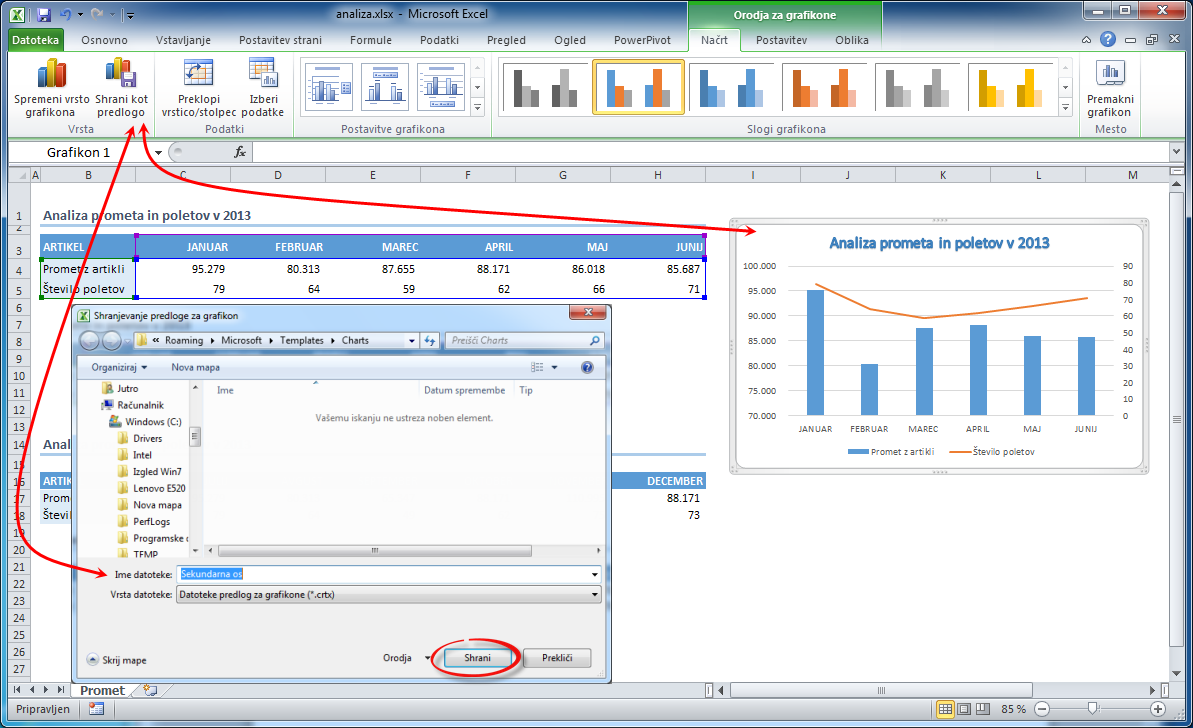Choose the all-blue chart style

[730, 87]
